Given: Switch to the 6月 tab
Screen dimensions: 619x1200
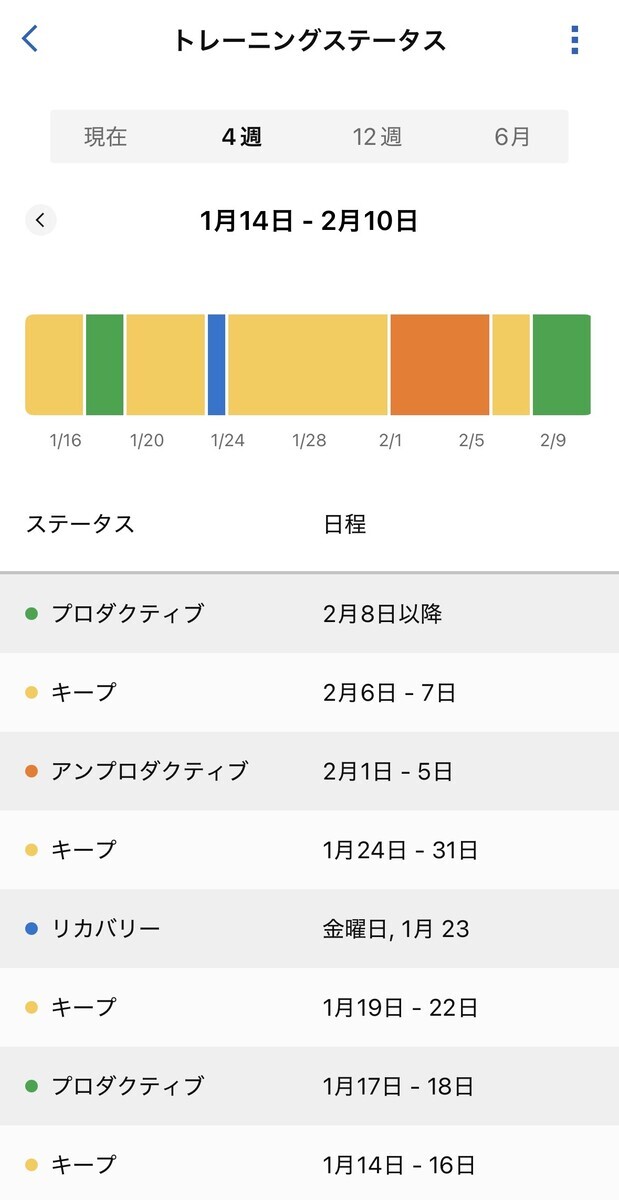Looking at the screenshot, I should [x=512, y=137].
